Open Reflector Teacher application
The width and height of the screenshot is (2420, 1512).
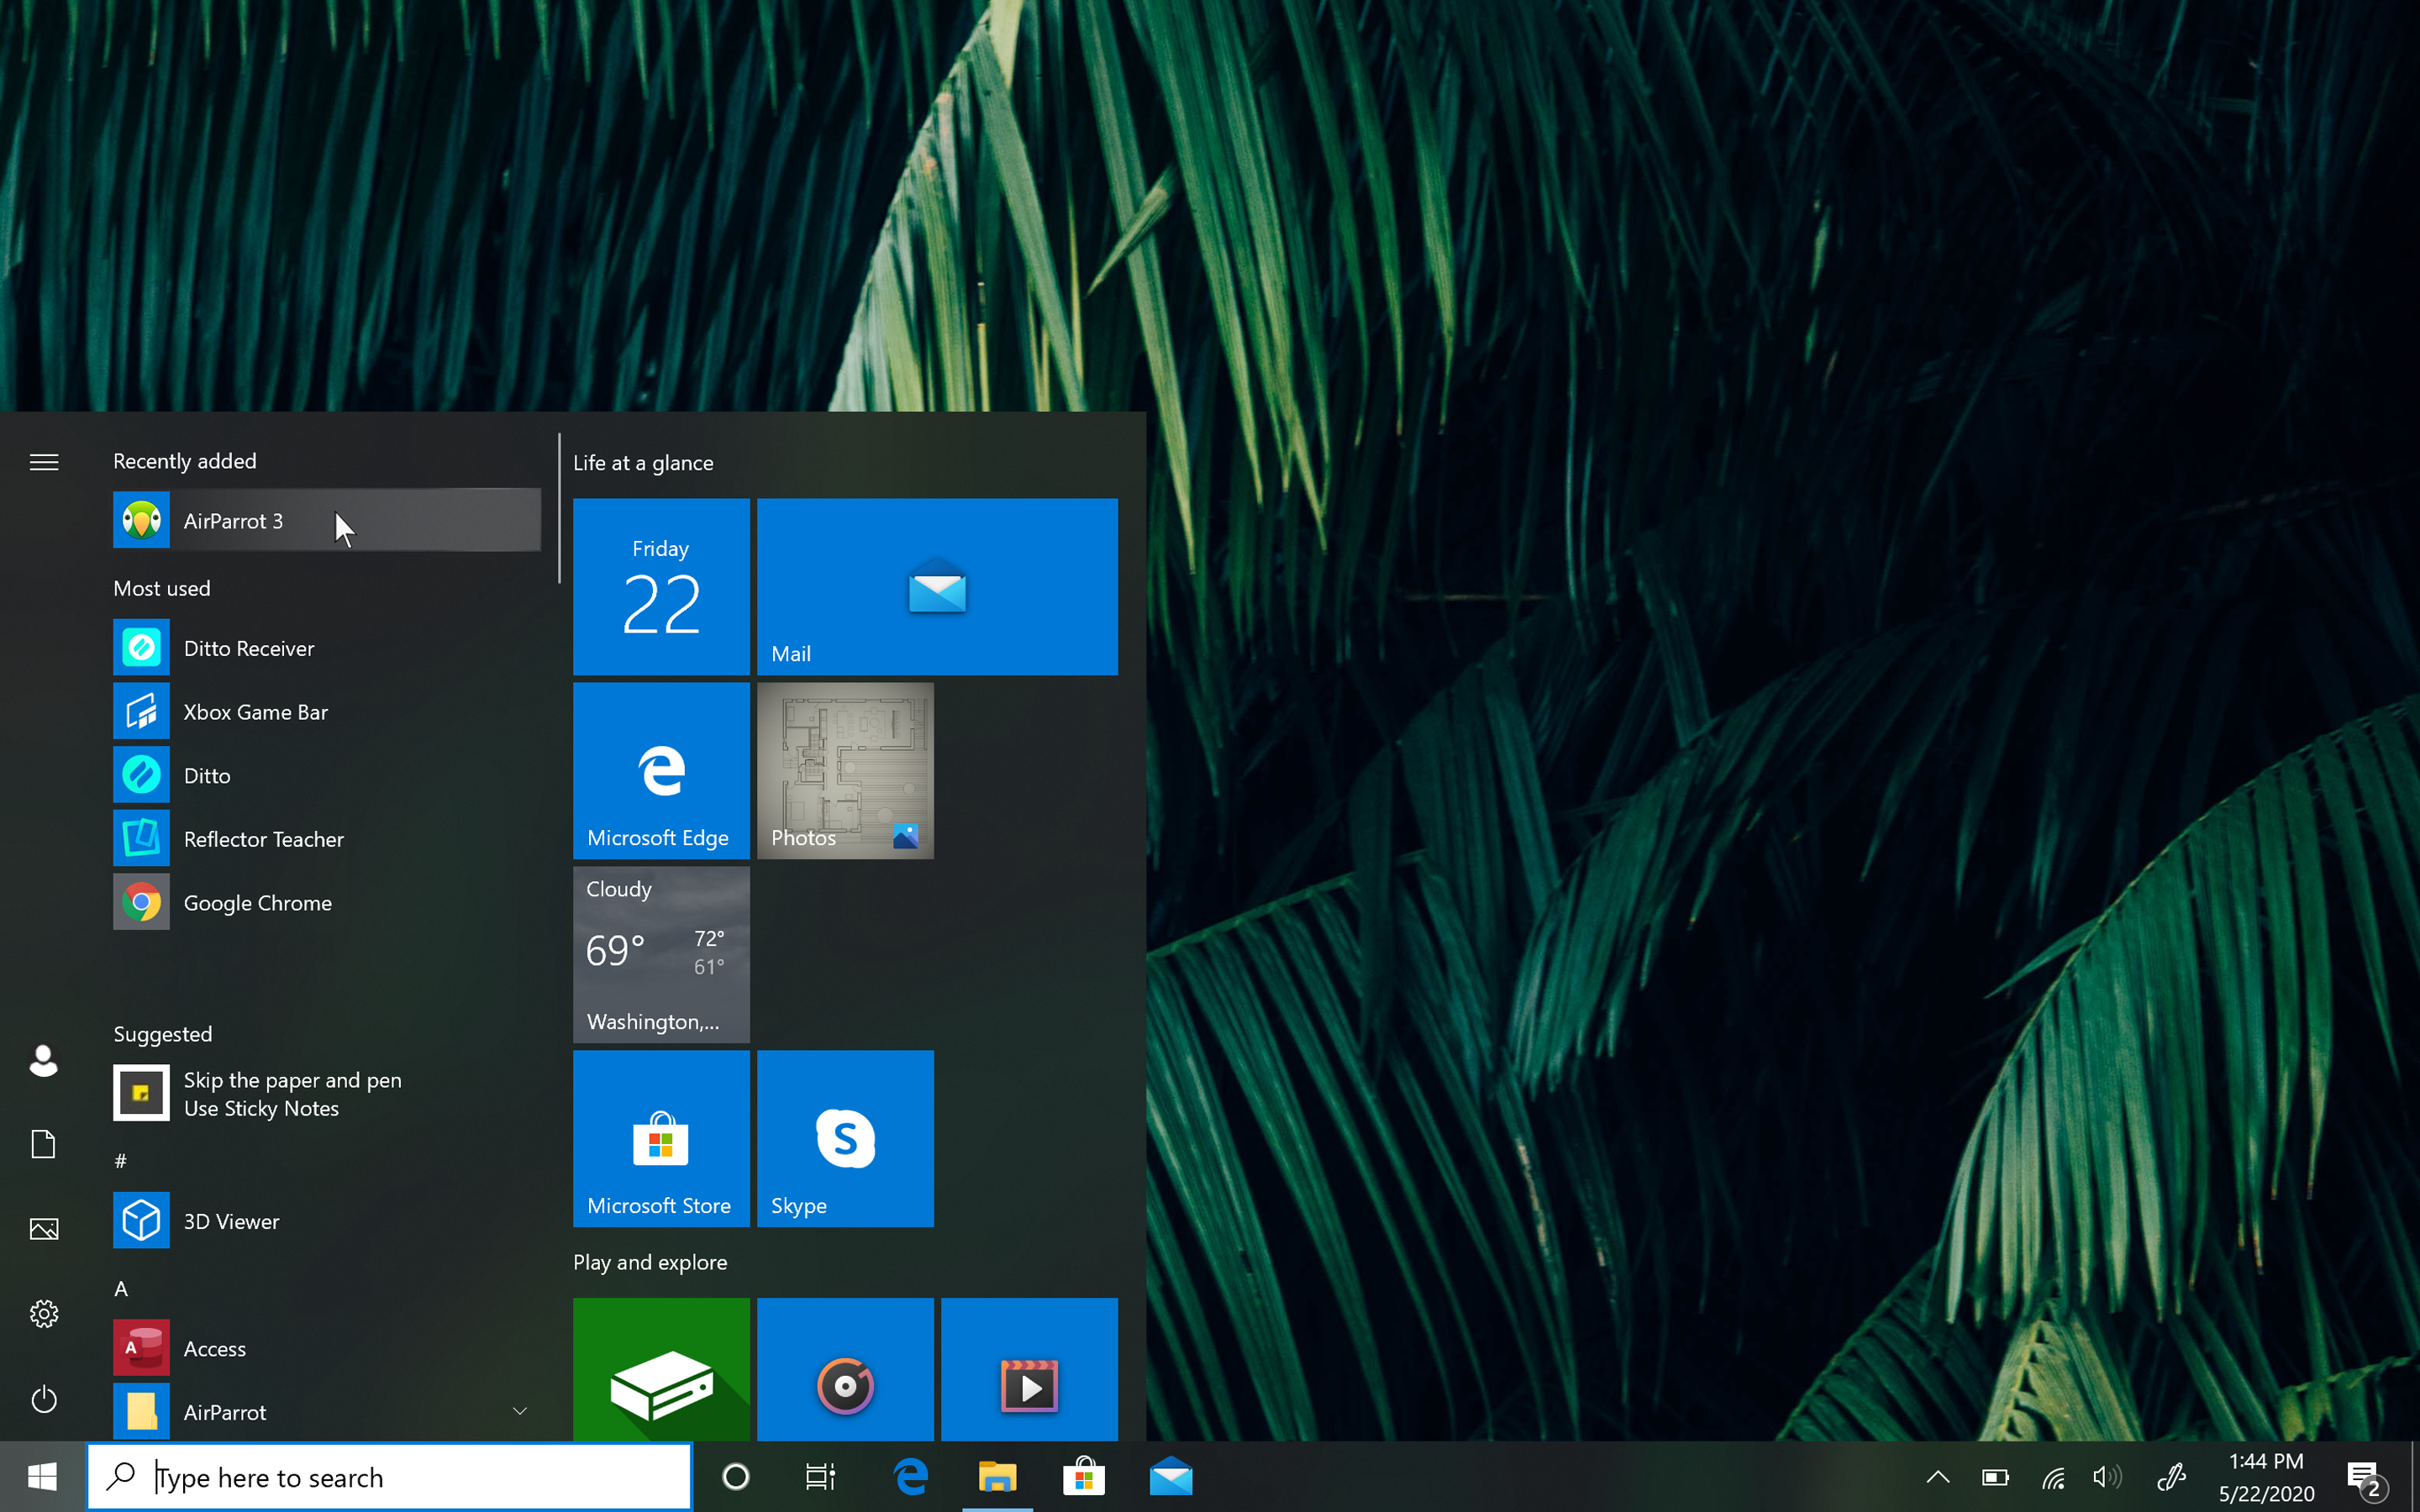[263, 837]
